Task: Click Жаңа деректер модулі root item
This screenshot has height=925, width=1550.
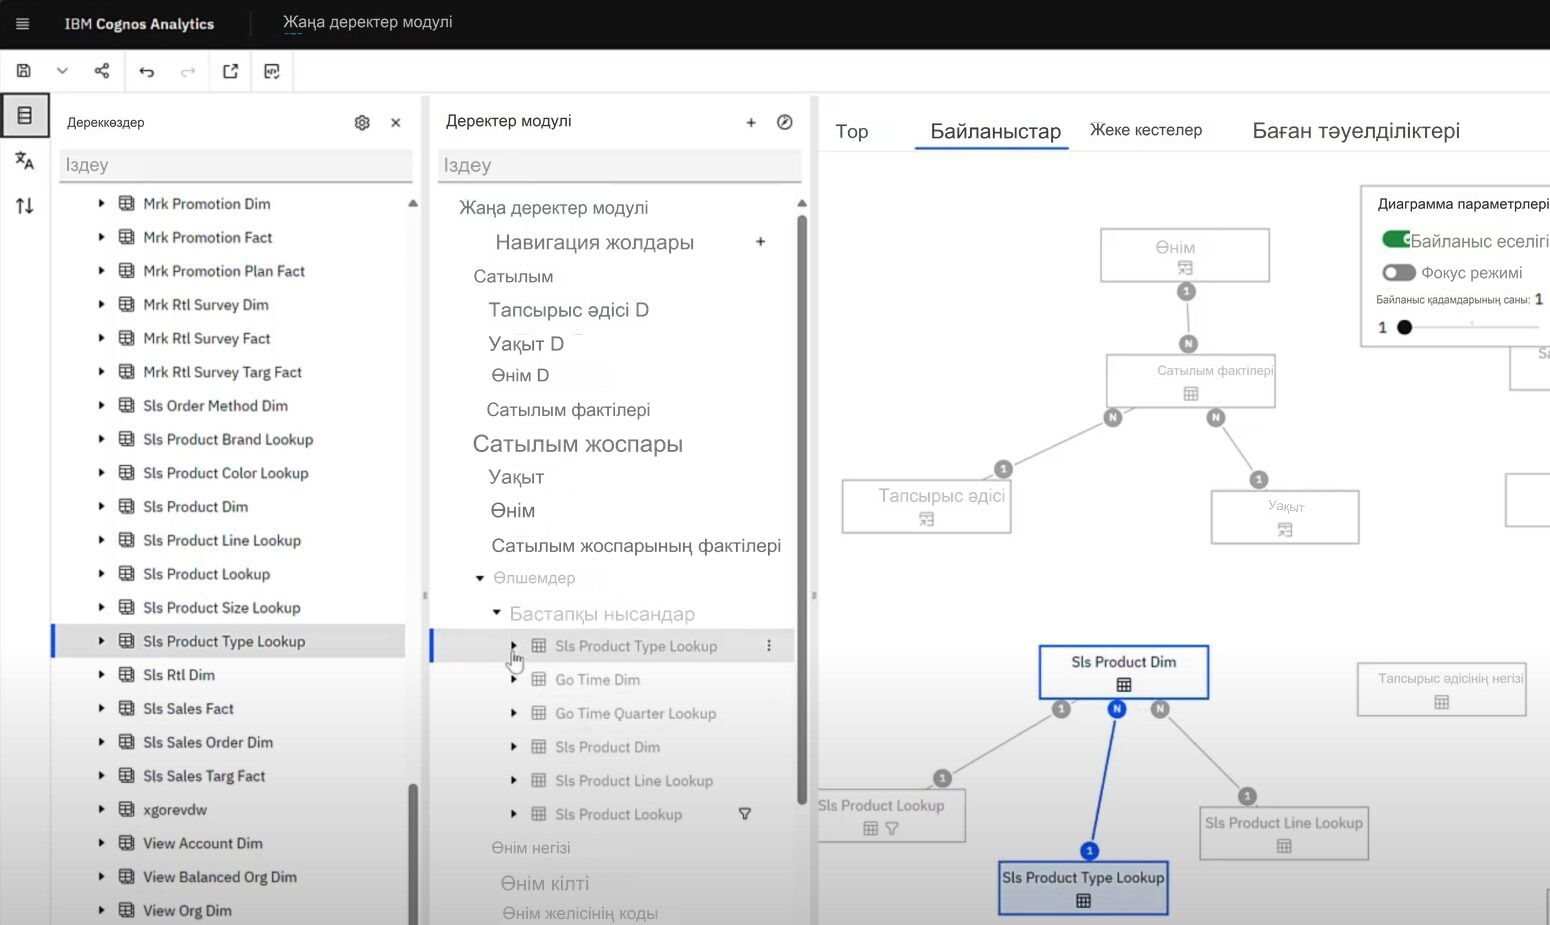Action: (x=553, y=208)
